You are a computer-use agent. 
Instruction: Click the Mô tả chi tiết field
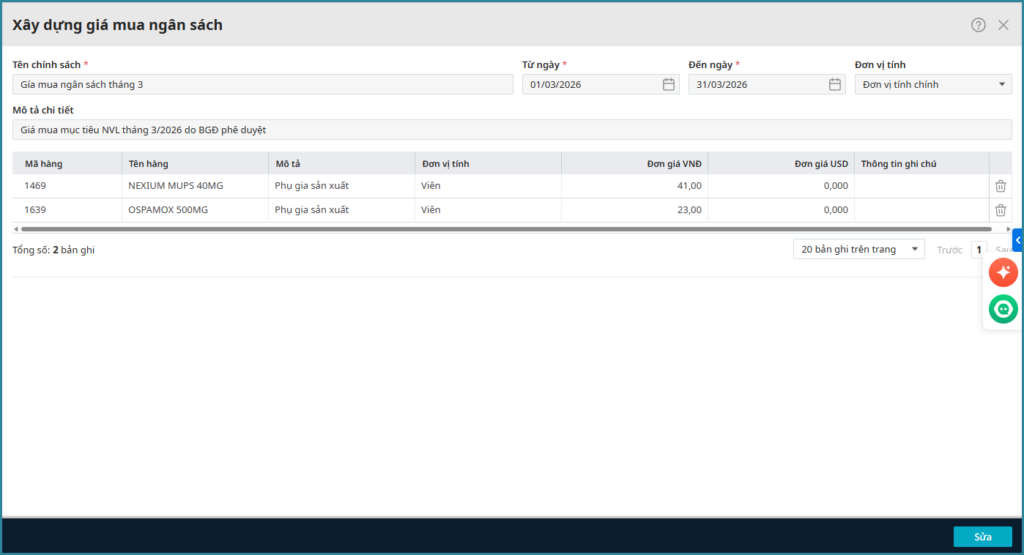click(510, 130)
